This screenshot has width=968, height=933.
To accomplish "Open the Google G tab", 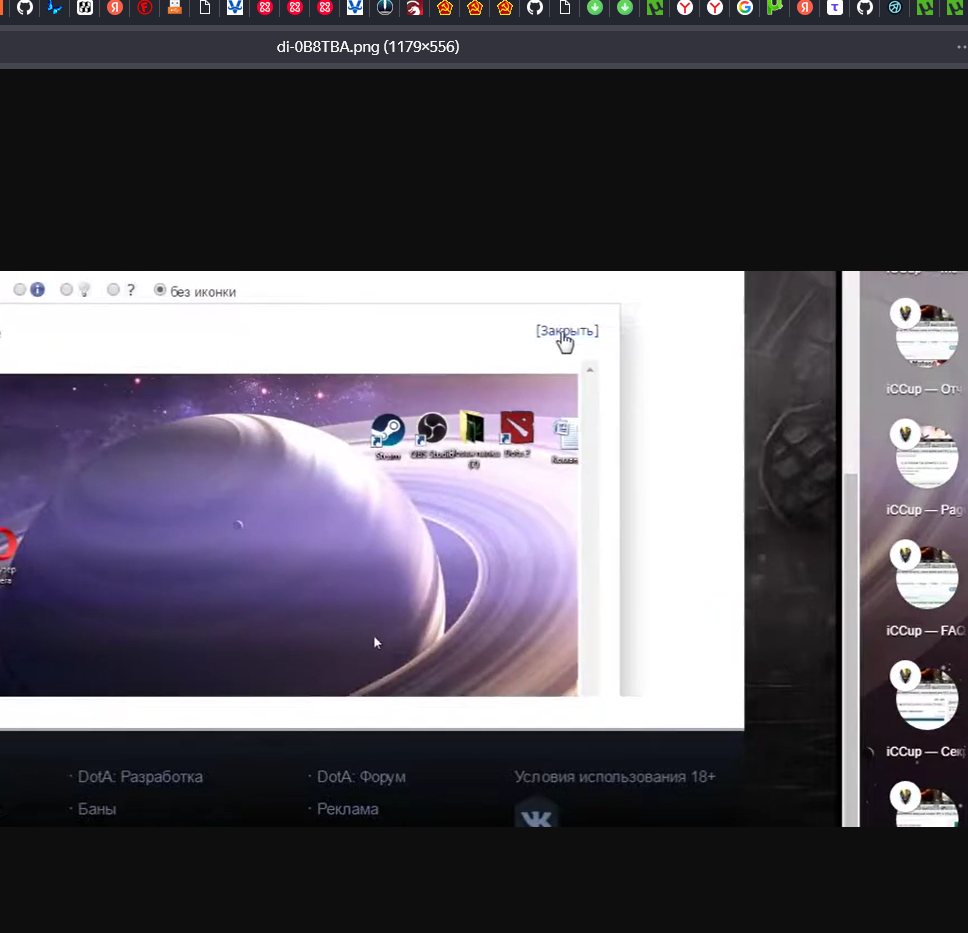I will 745,7.
